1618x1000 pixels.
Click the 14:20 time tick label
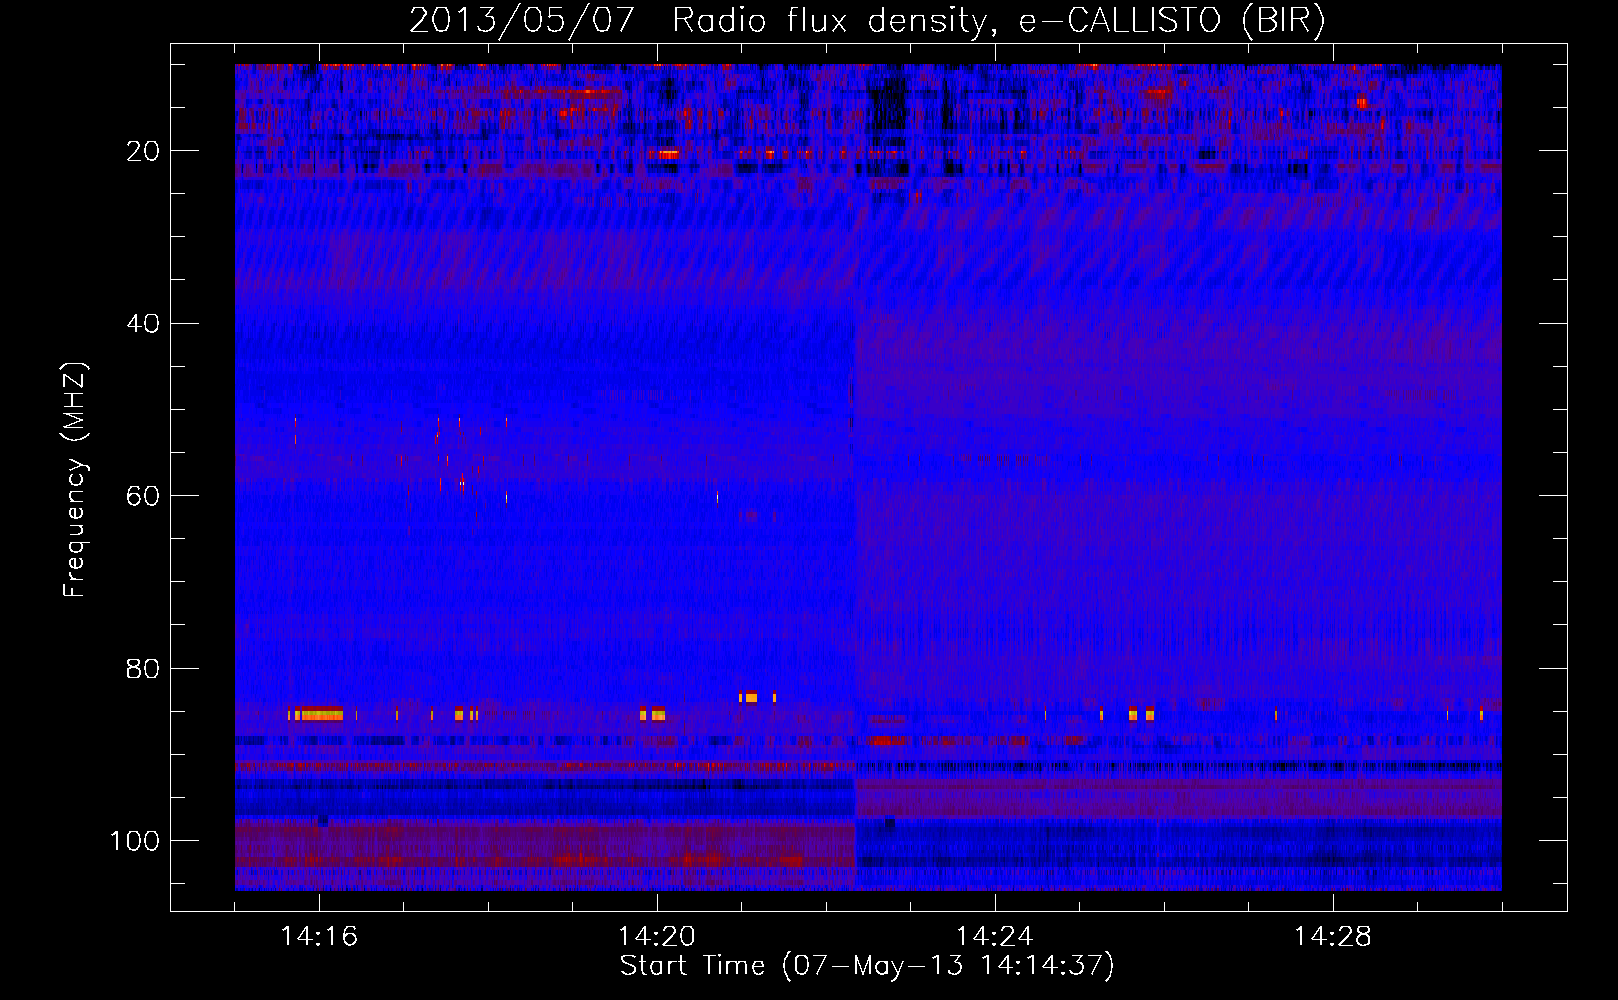point(657,937)
